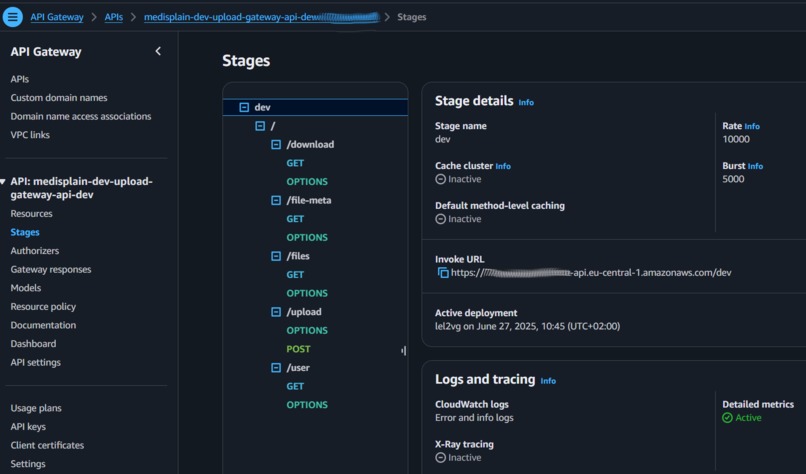
Task: Open Documentation in sidebar
Action: click(x=43, y=325)
